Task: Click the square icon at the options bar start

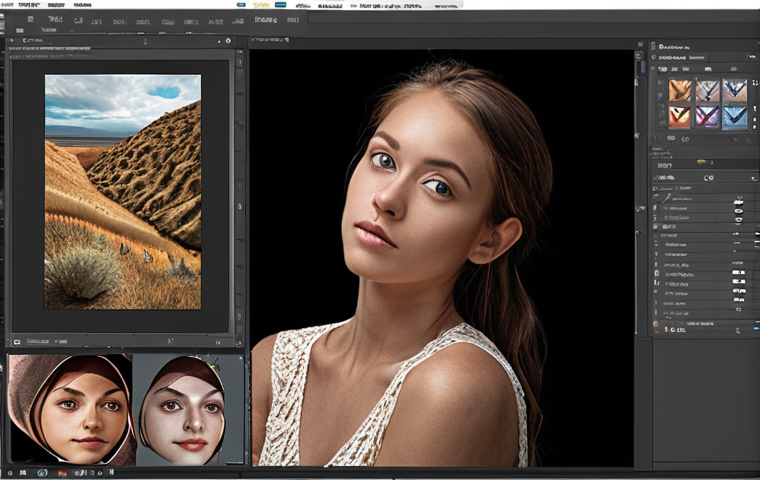Action: click(31, 19)
